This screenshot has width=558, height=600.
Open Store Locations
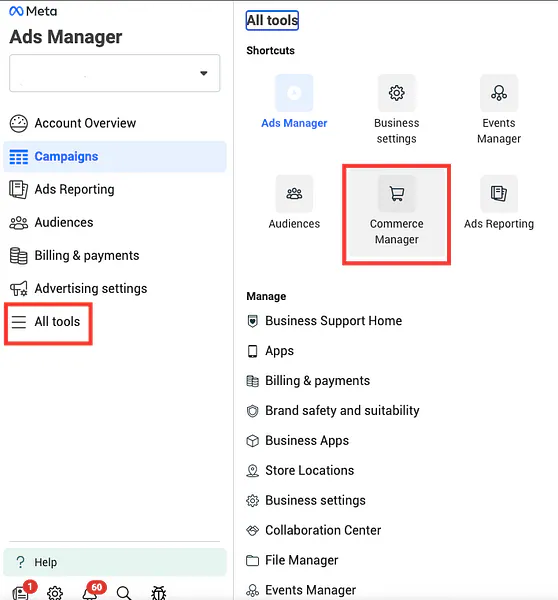(x=300, y=471)
